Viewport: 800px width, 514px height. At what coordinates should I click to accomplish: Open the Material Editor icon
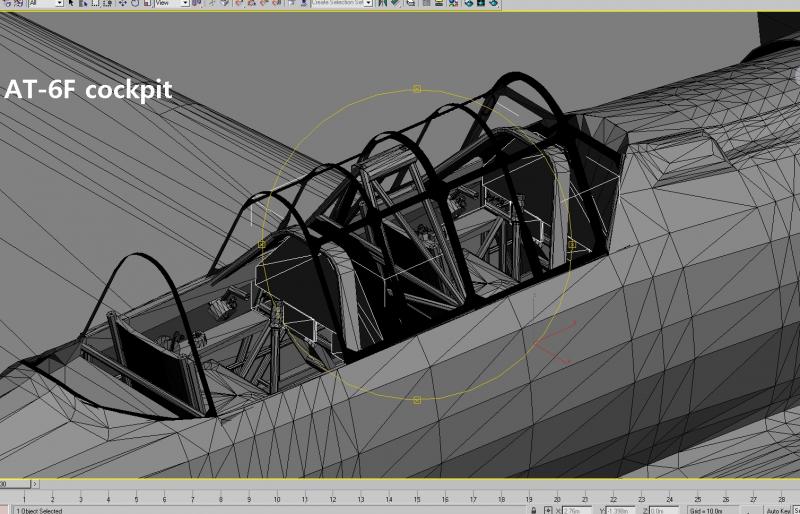pyautogui.click(x=452, y=3)
